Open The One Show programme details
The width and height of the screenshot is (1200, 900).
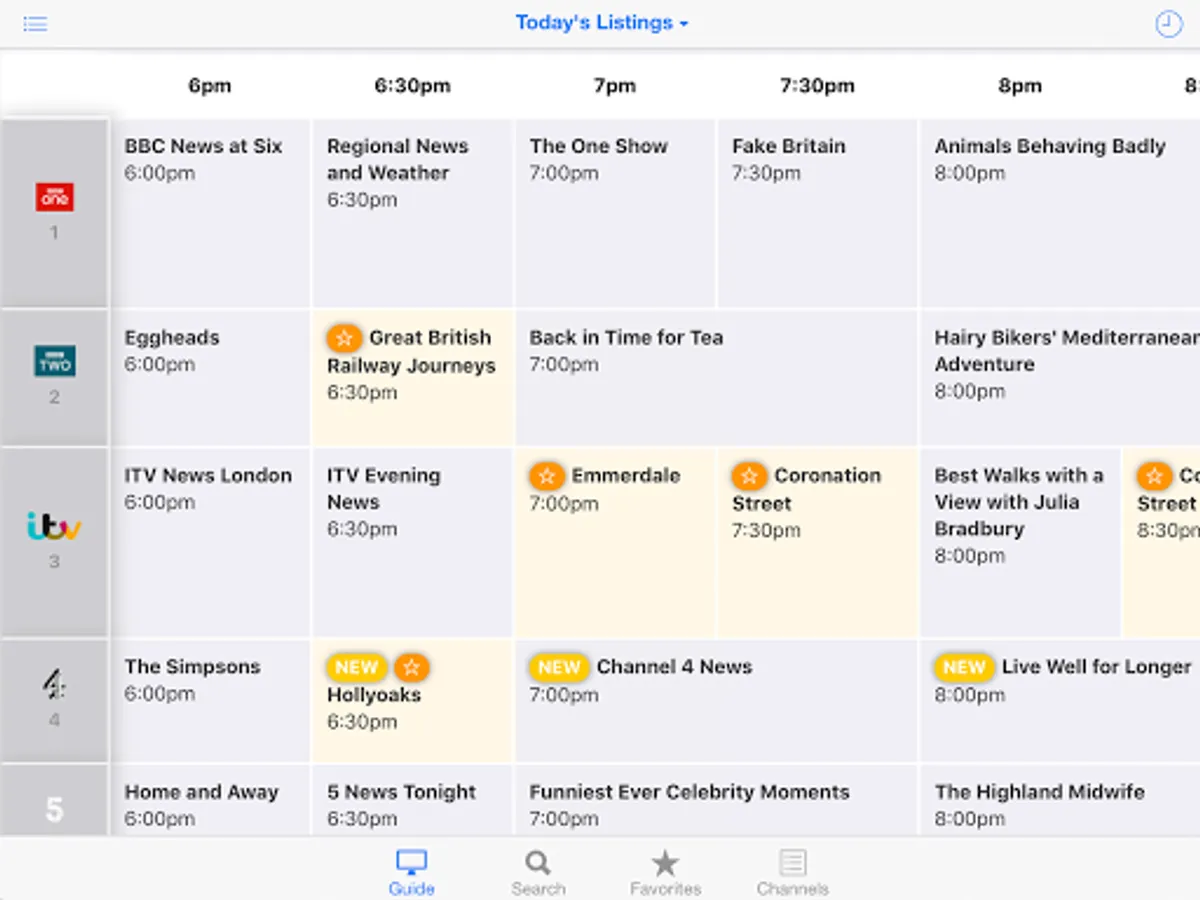[x=614, y=212]
